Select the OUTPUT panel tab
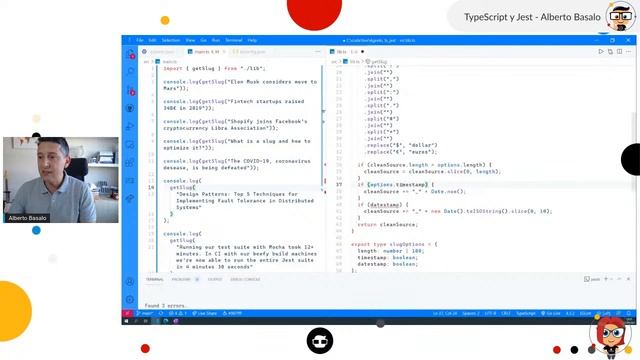This screenshot has width=640, height=360. (x=215, y=279)
